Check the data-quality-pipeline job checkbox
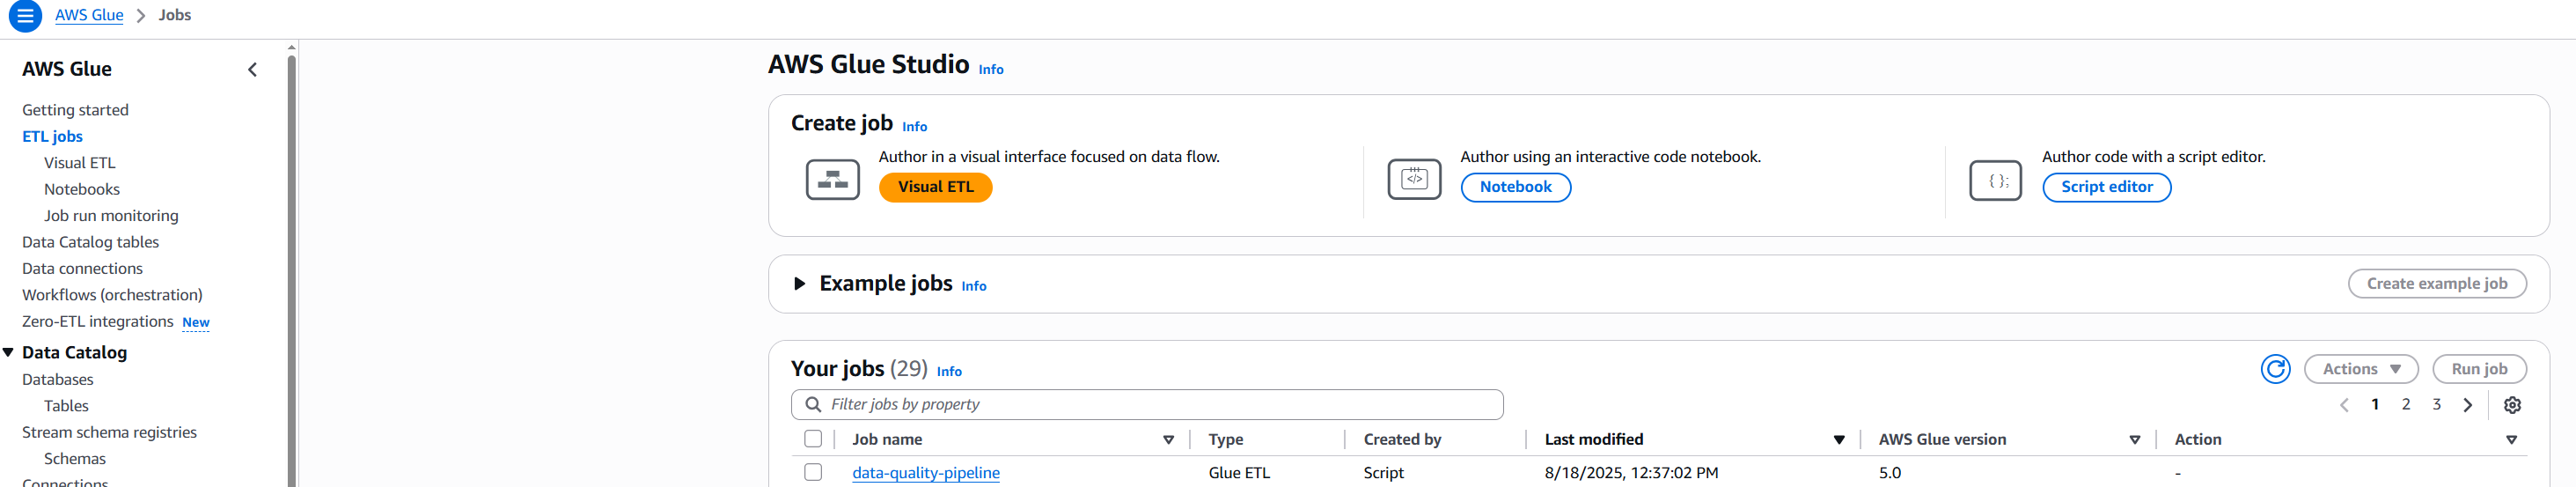Image resolution: width=2576 pixels, height=487 pixels. [813, 472]
